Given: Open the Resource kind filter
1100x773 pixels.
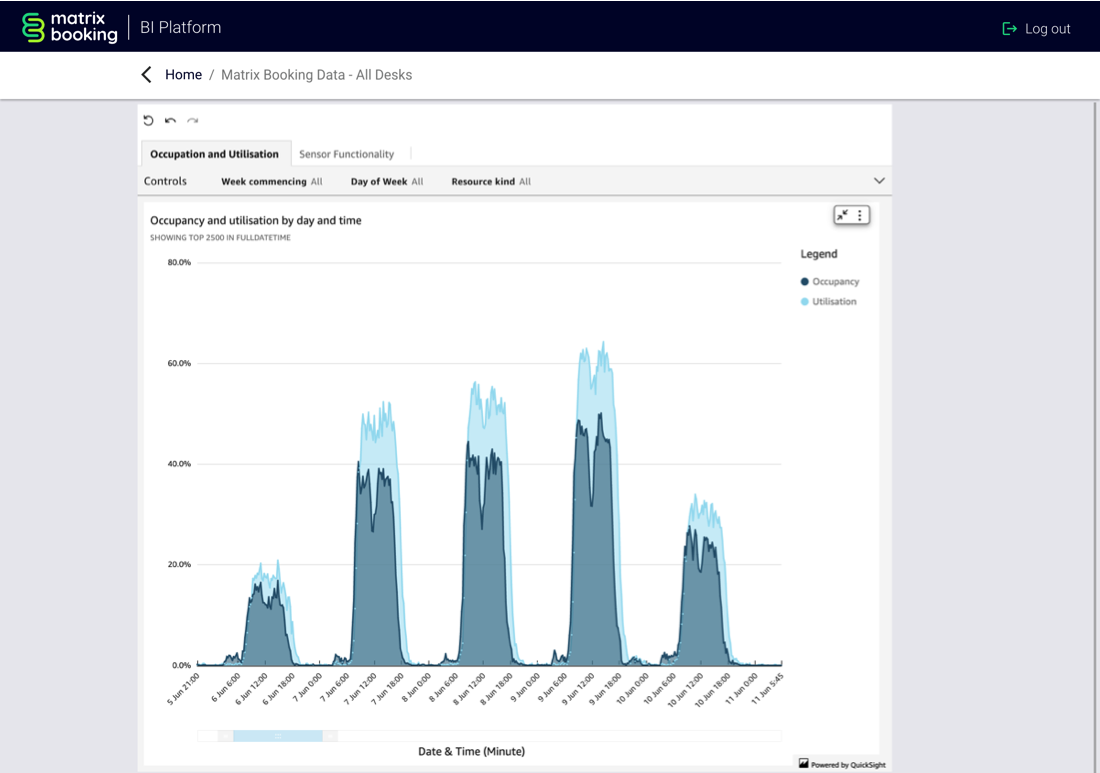Looking at the screenshot, I should coord(490,182).
